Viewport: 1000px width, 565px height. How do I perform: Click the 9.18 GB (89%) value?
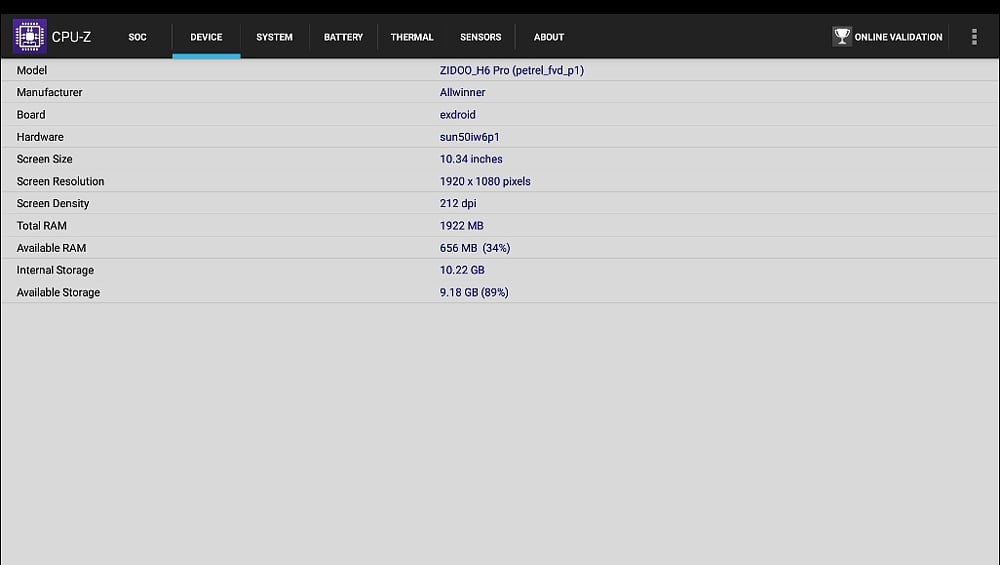474,292
